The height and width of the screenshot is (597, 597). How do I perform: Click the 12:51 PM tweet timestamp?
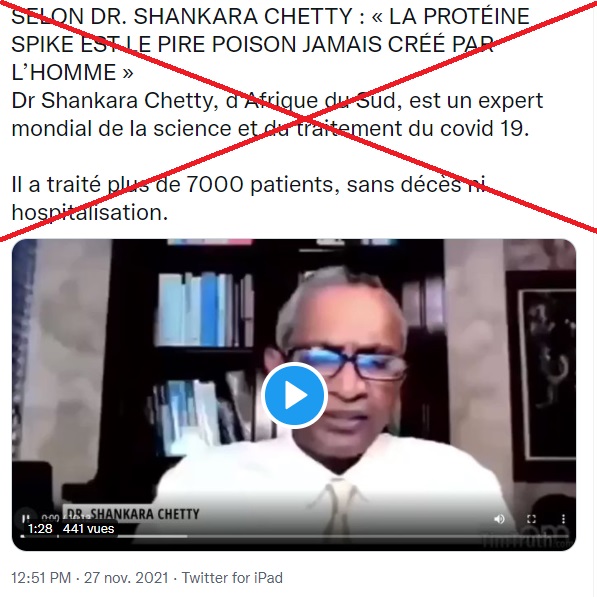click(41, 578)
